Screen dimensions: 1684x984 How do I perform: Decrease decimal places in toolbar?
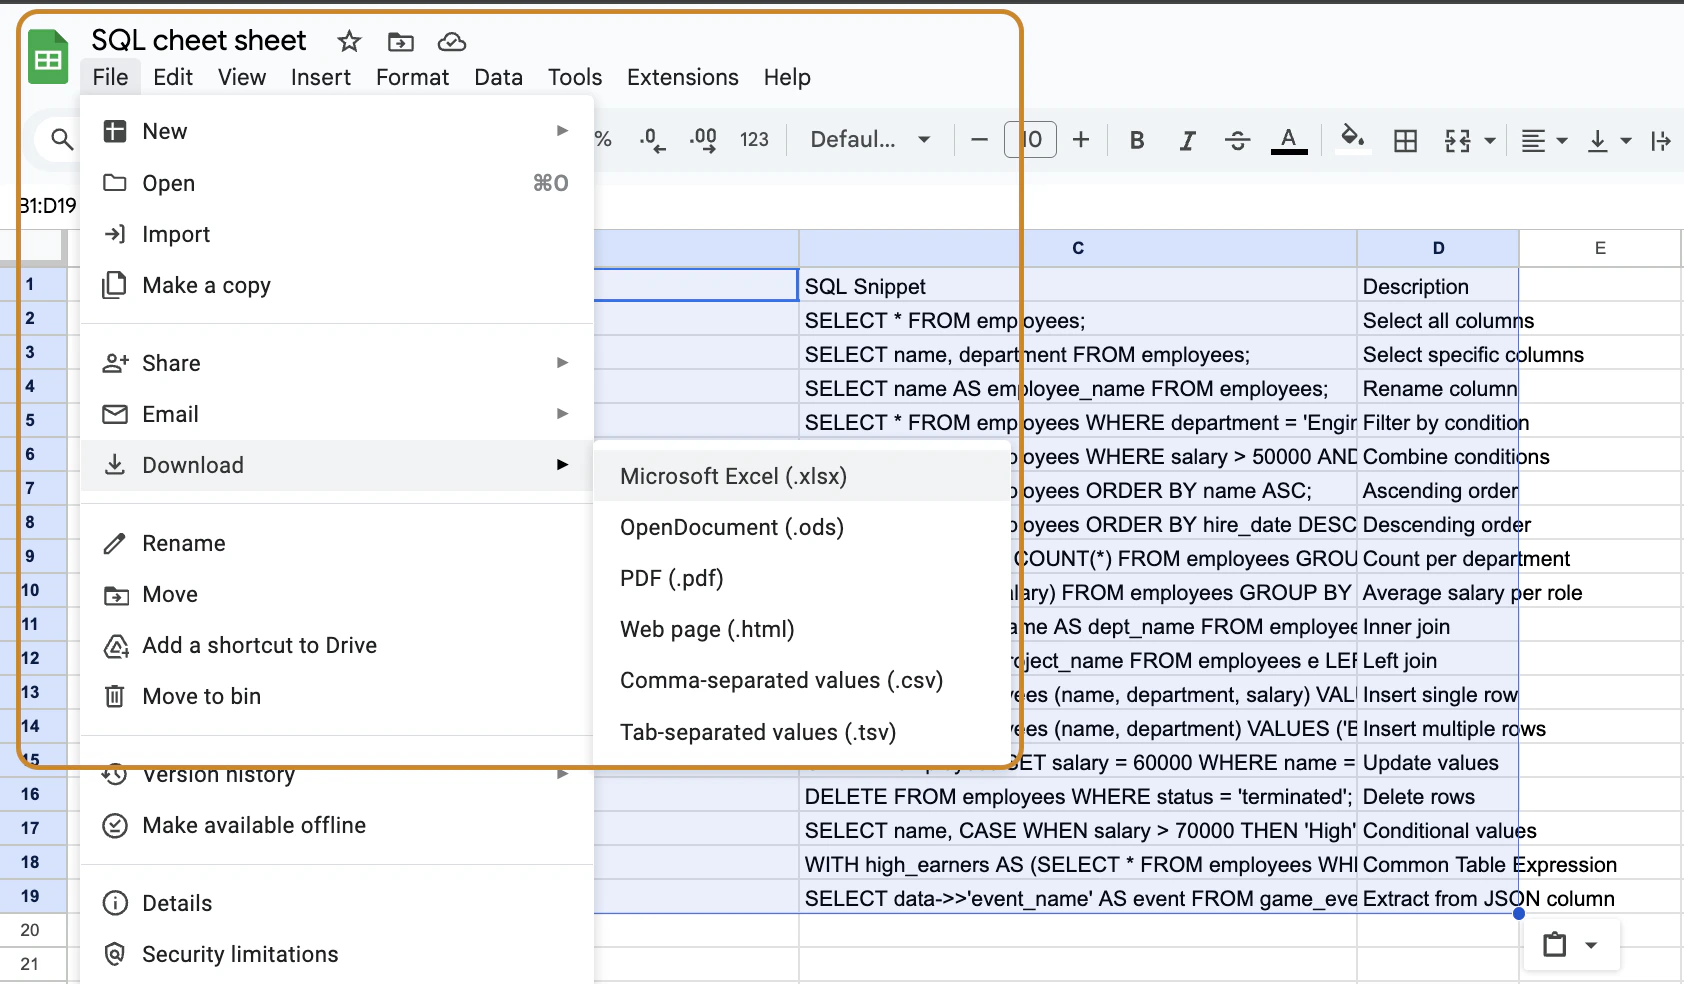coord(652,140)
